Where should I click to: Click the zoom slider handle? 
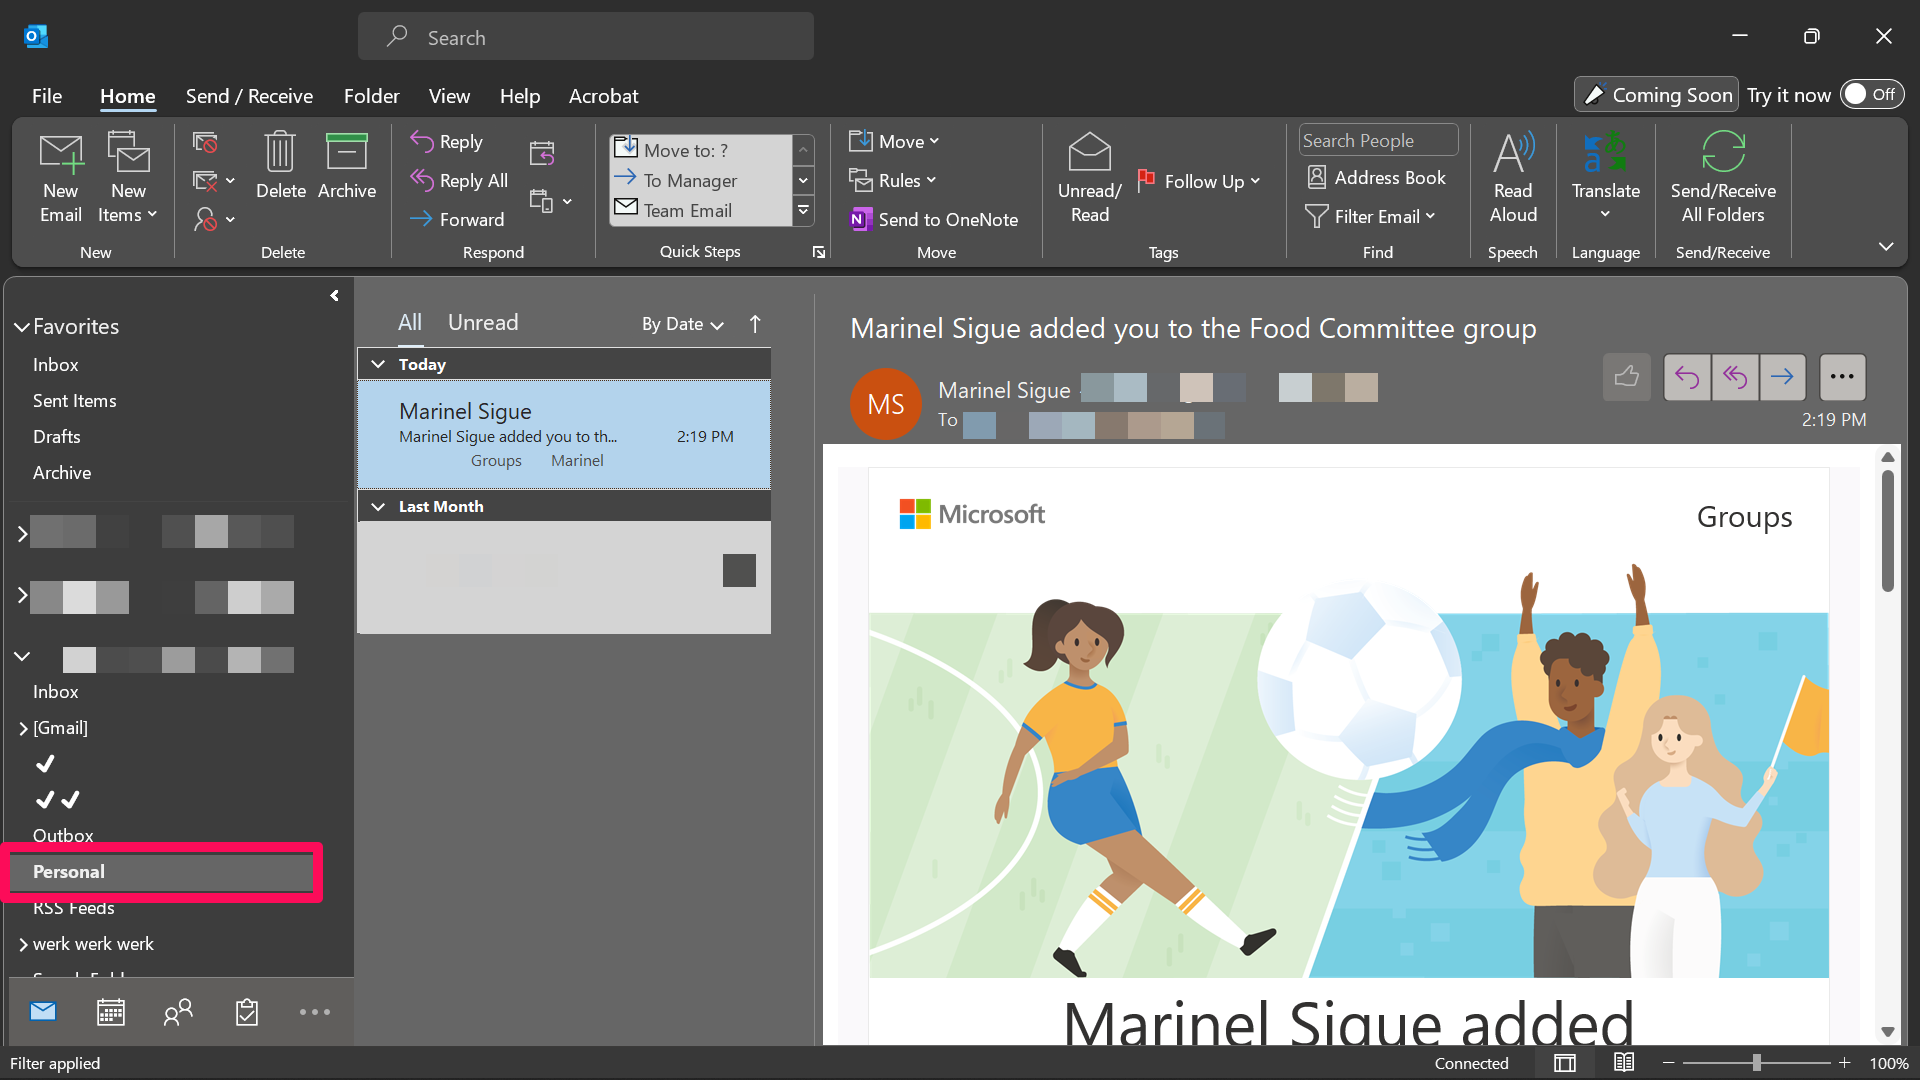tap(1756, 1063)
